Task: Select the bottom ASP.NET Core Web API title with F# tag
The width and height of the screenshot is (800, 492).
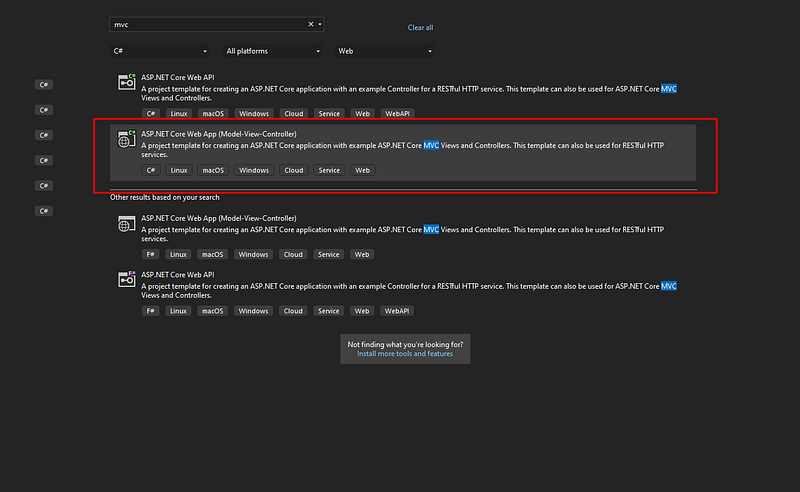Action: click(178, 275)
